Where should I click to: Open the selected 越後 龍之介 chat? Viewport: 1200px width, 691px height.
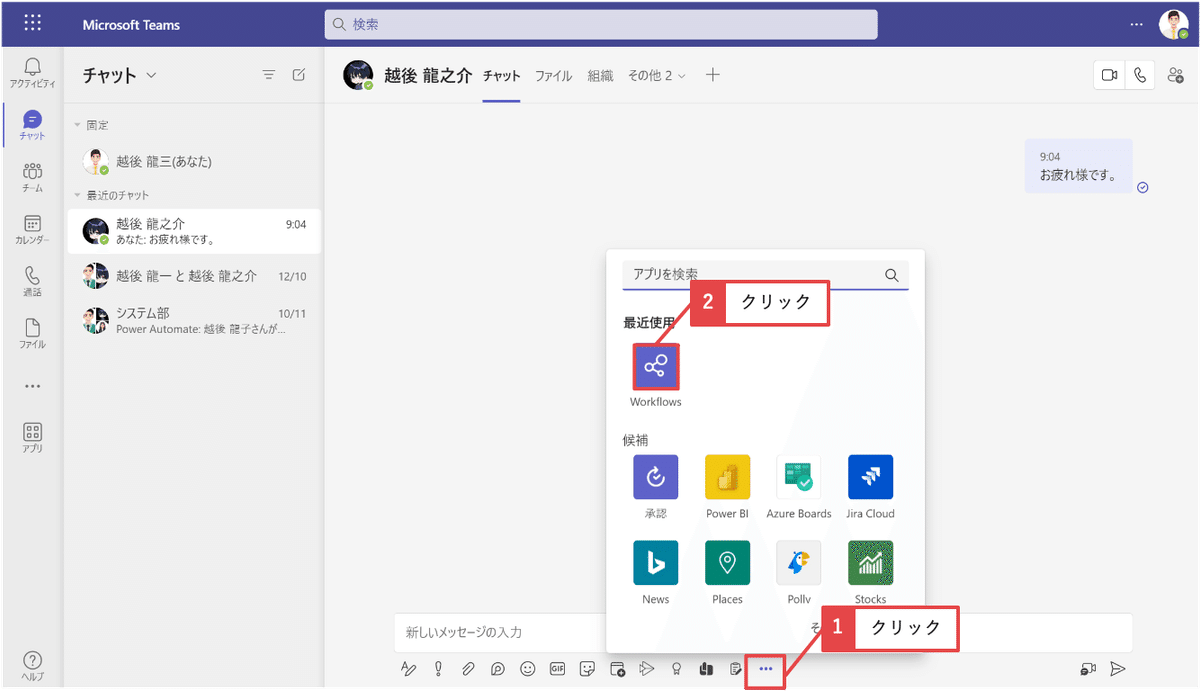pos(193,231)
